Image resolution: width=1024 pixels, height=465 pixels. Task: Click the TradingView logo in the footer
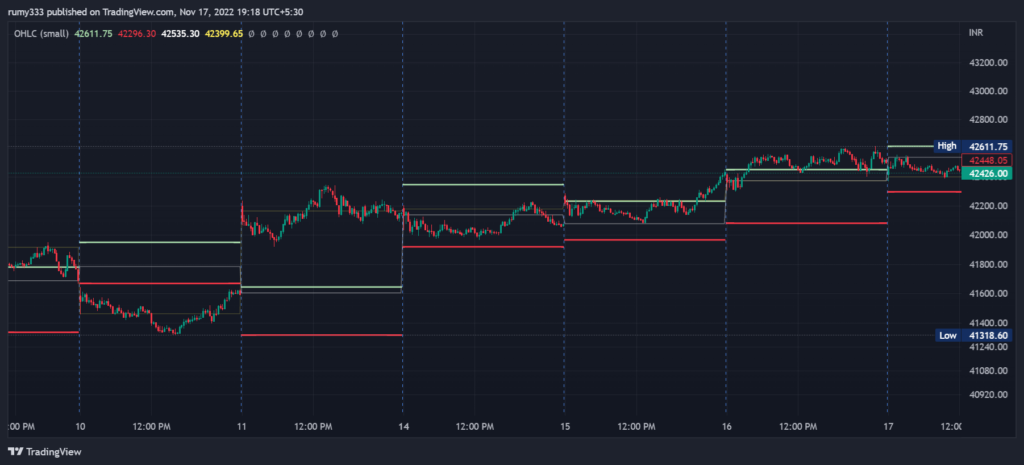[x=44, y=451]
